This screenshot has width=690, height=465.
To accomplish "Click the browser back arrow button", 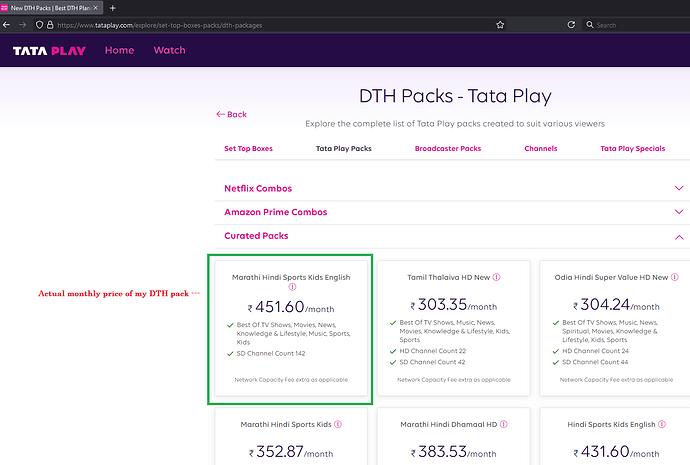I will click(8, 25).
